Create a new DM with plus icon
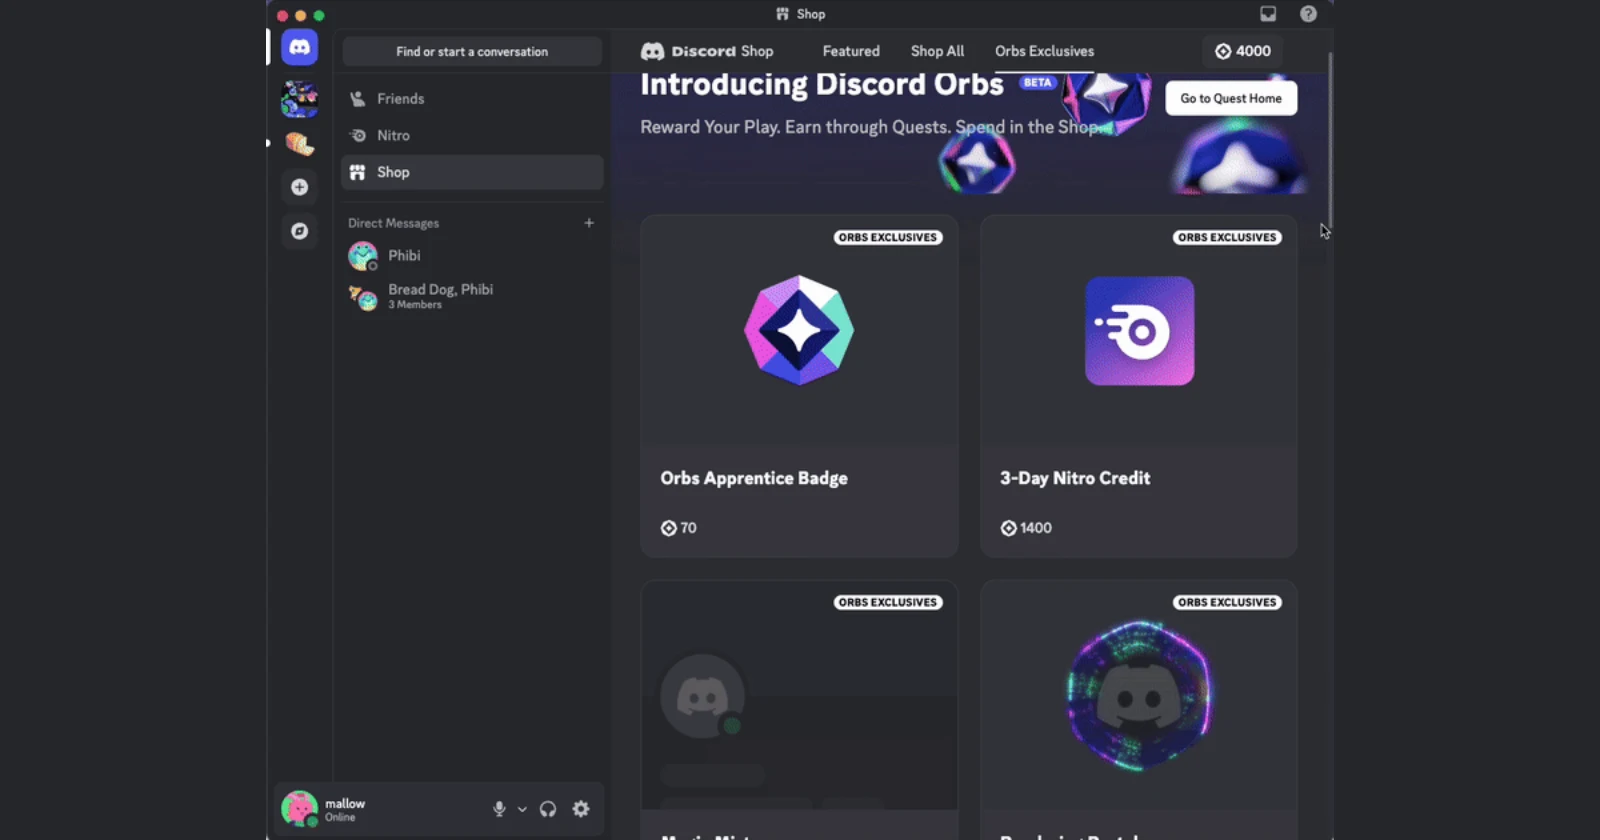Image resolution: width=1600 pixels, height=840 pixels. point(589,223)
